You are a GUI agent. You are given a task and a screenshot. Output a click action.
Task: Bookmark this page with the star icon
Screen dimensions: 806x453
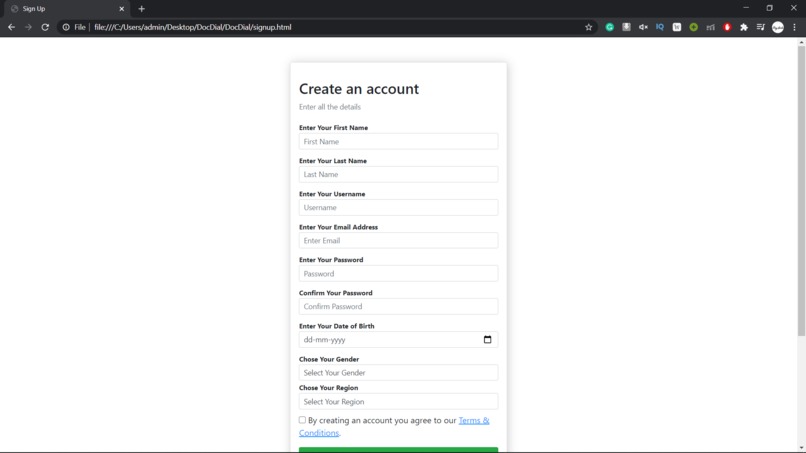(x=589, y=27)
